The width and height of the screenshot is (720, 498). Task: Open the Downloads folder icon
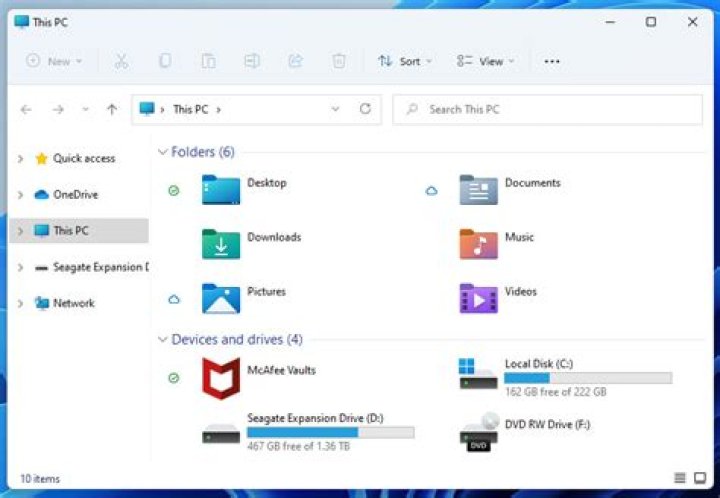[x=220, y=244]
